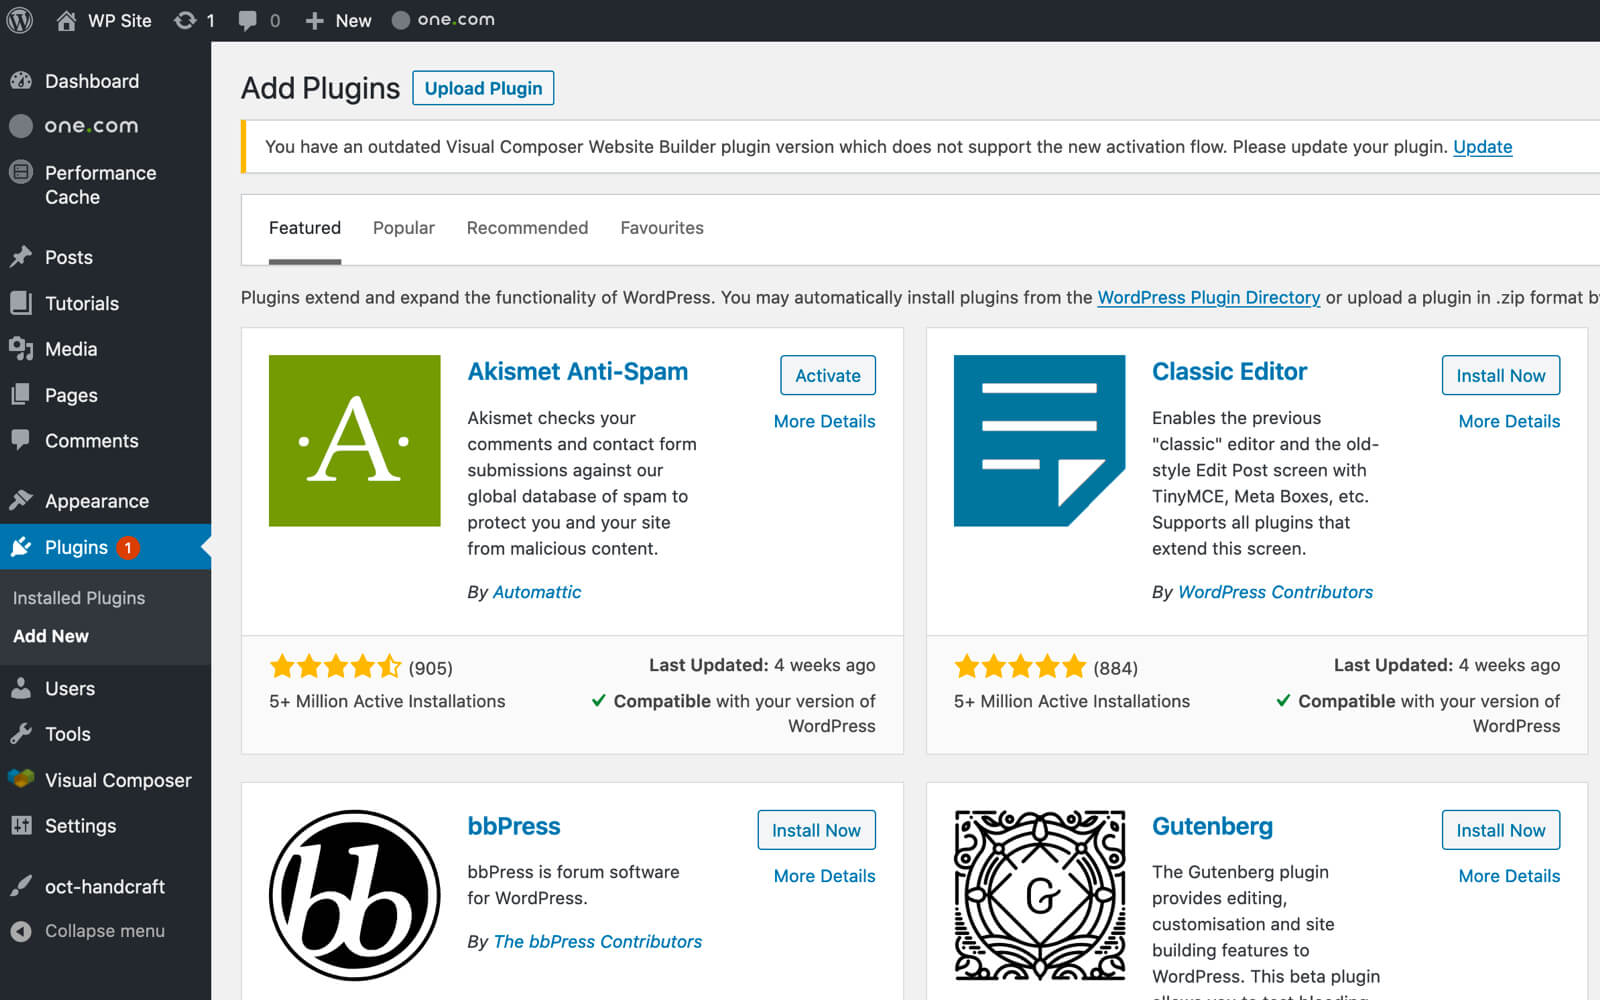The image size is (1600, 1000).
Task: Open the Automattic author link
Action: [x=537, y=592]
